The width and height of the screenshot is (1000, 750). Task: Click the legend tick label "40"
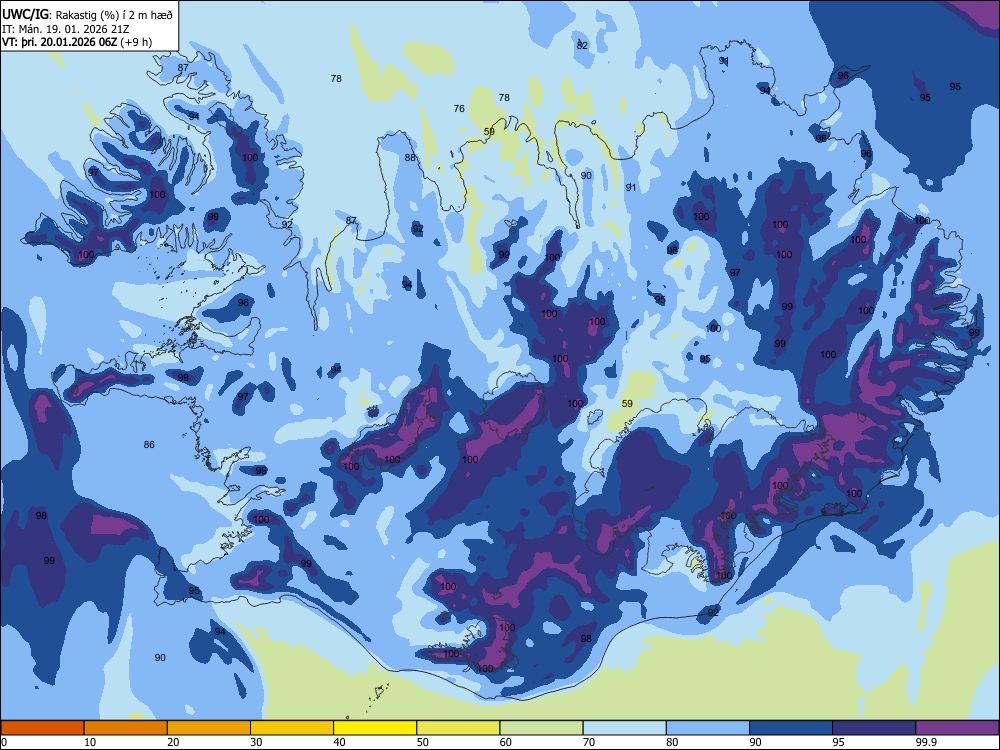point(339,742)
